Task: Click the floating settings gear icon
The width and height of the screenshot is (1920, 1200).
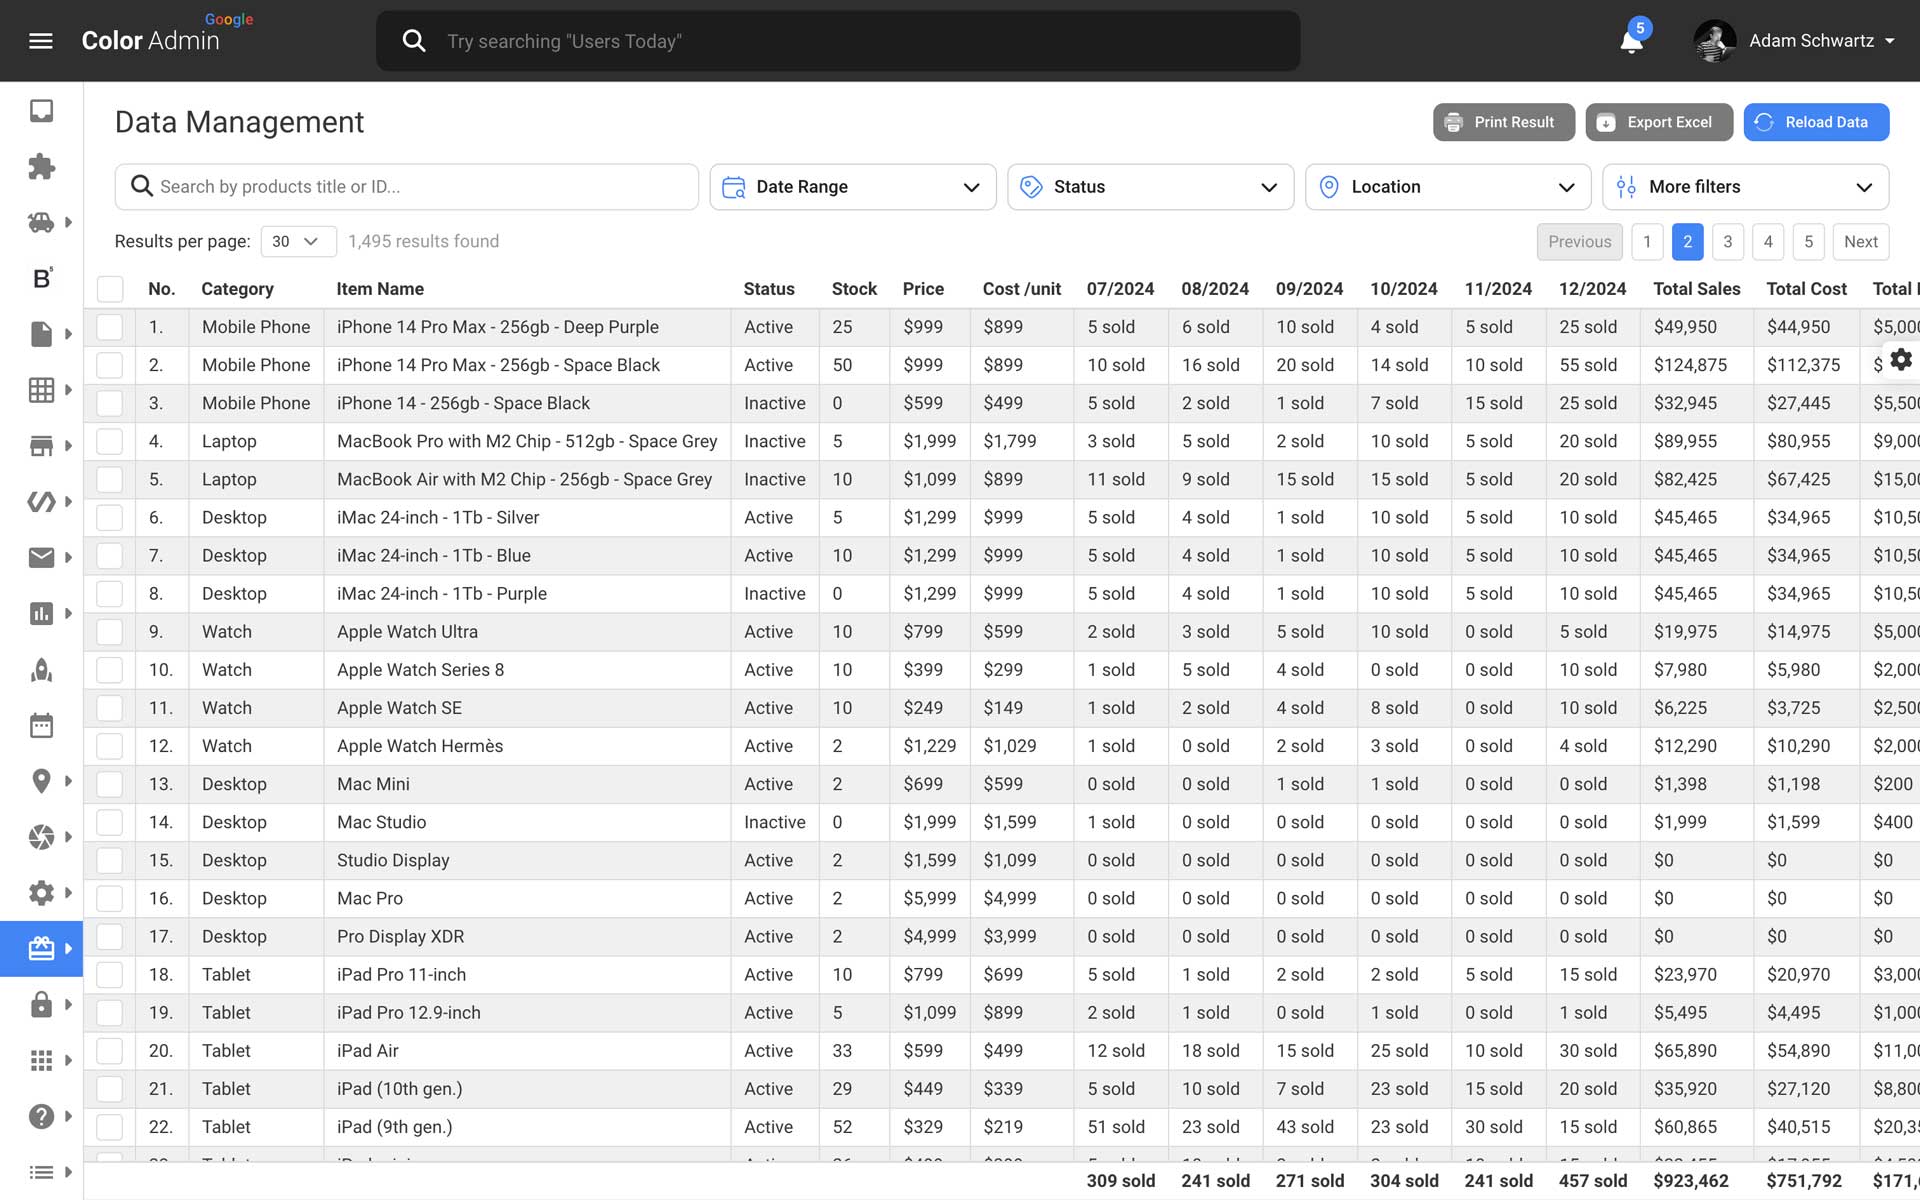Action: coord(1900,360)
